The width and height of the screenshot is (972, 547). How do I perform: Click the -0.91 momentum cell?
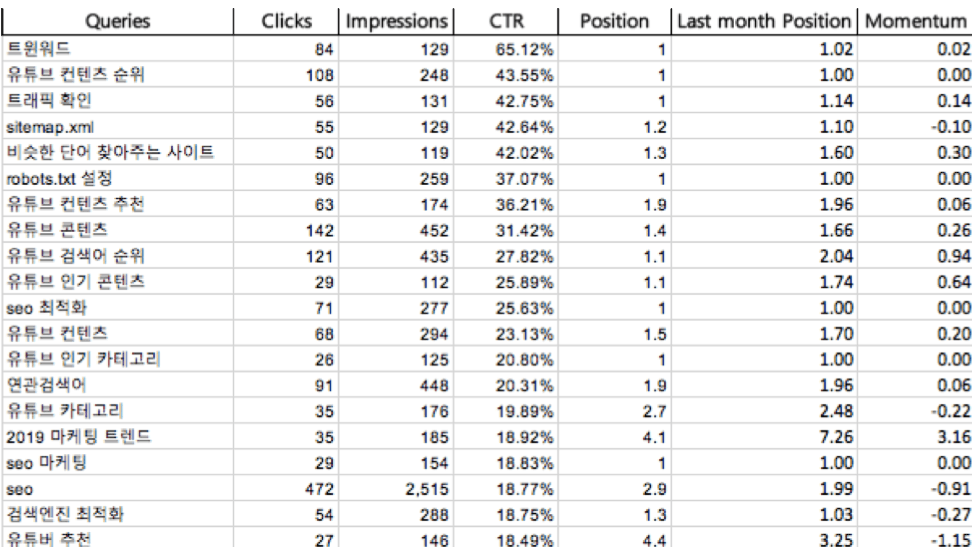[x=915, y=489]
